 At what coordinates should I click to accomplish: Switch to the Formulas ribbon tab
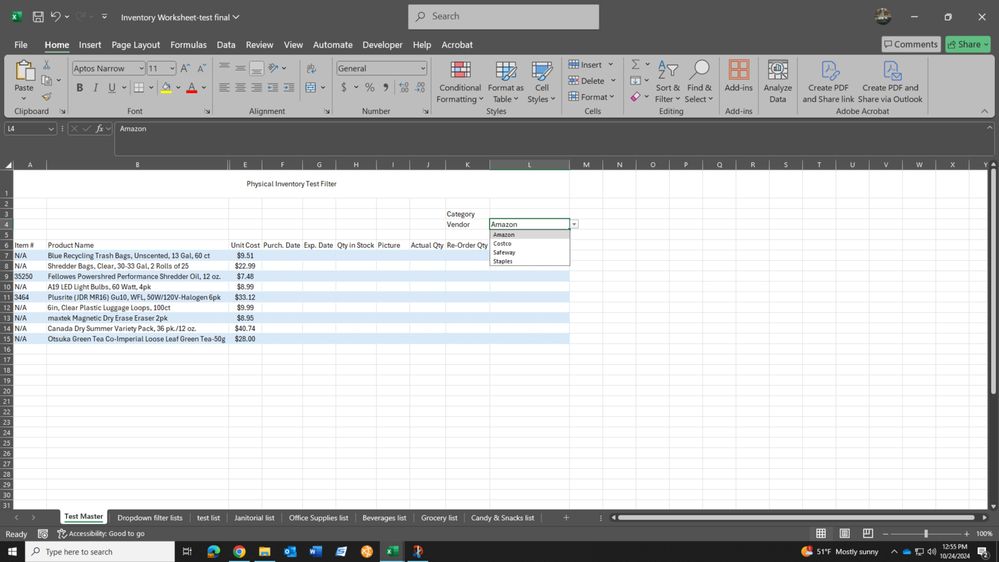tap(188, 45)
